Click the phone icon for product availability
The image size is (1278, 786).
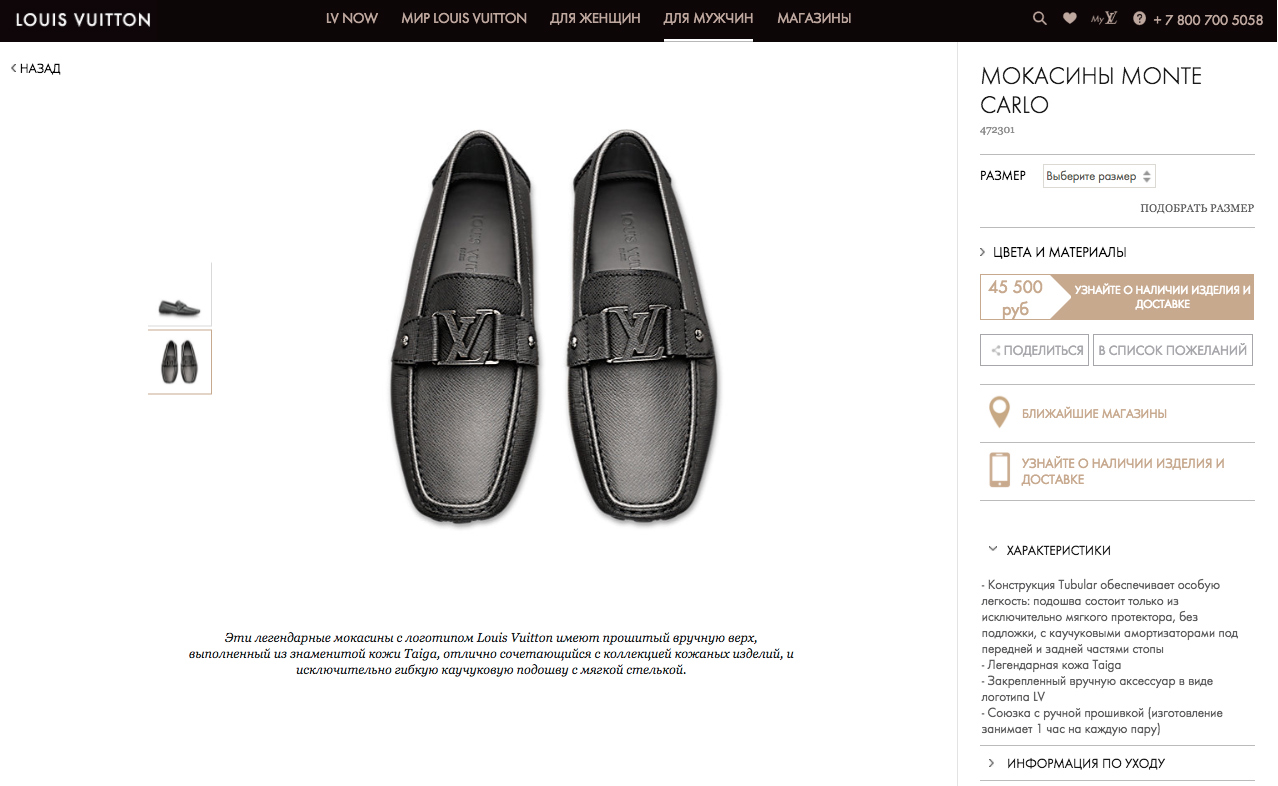(x=998, y=471)
